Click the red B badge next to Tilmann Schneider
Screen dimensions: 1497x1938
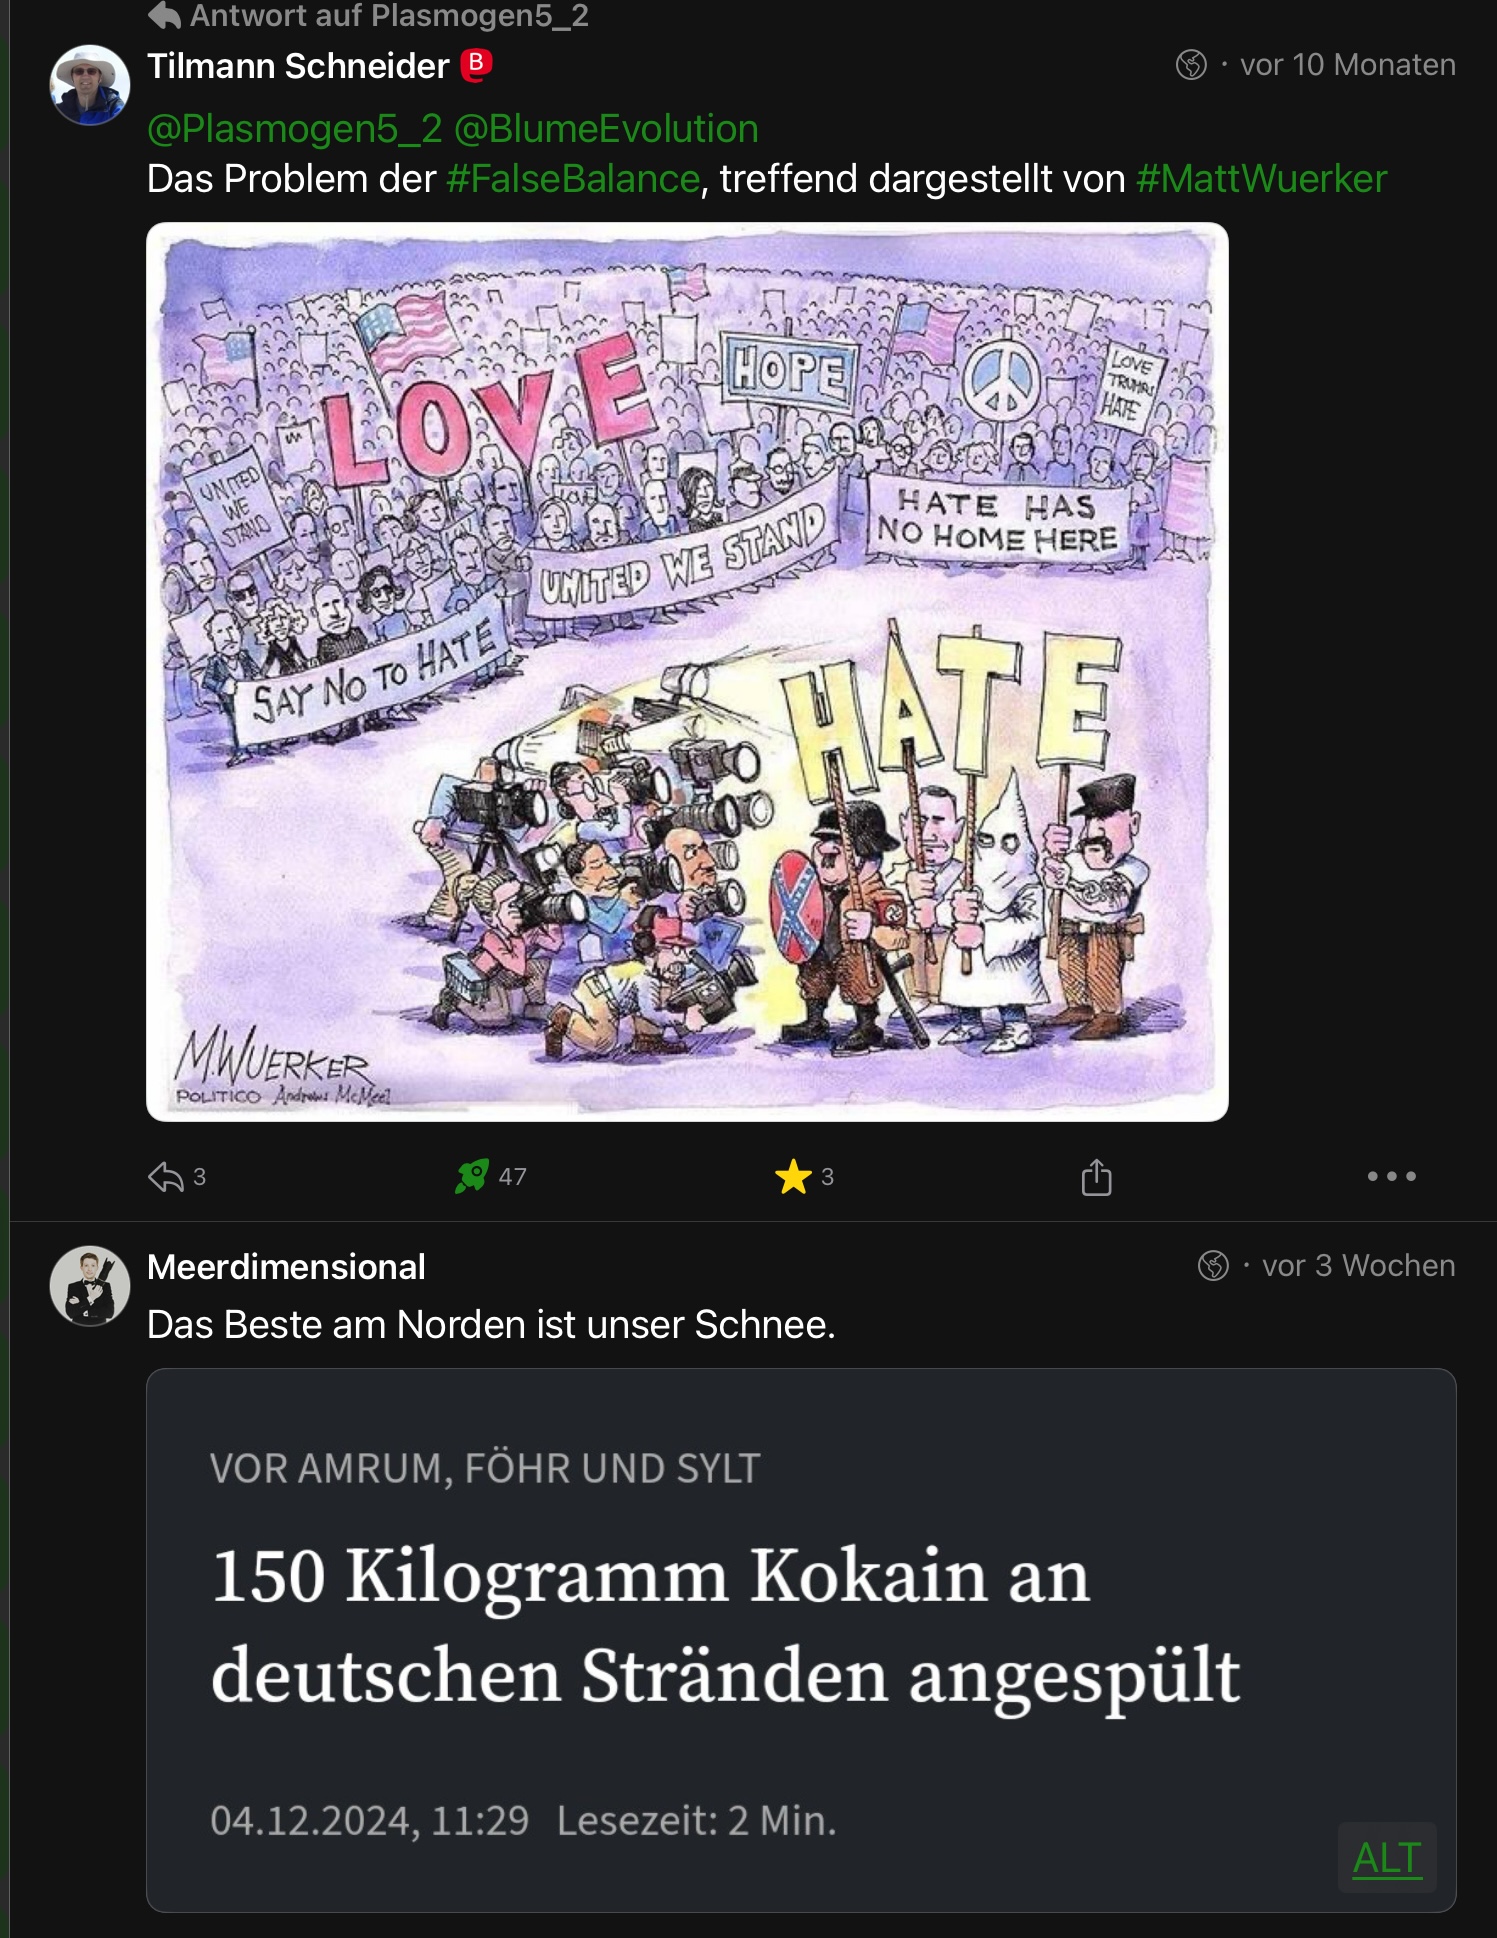[x=476, y=64]
